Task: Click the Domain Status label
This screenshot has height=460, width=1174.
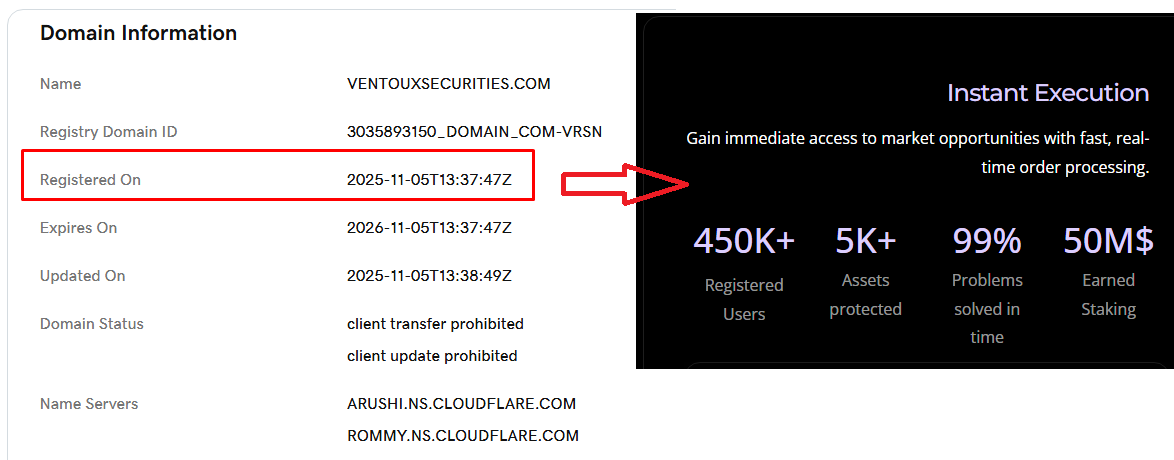Action: click(91, 324)
